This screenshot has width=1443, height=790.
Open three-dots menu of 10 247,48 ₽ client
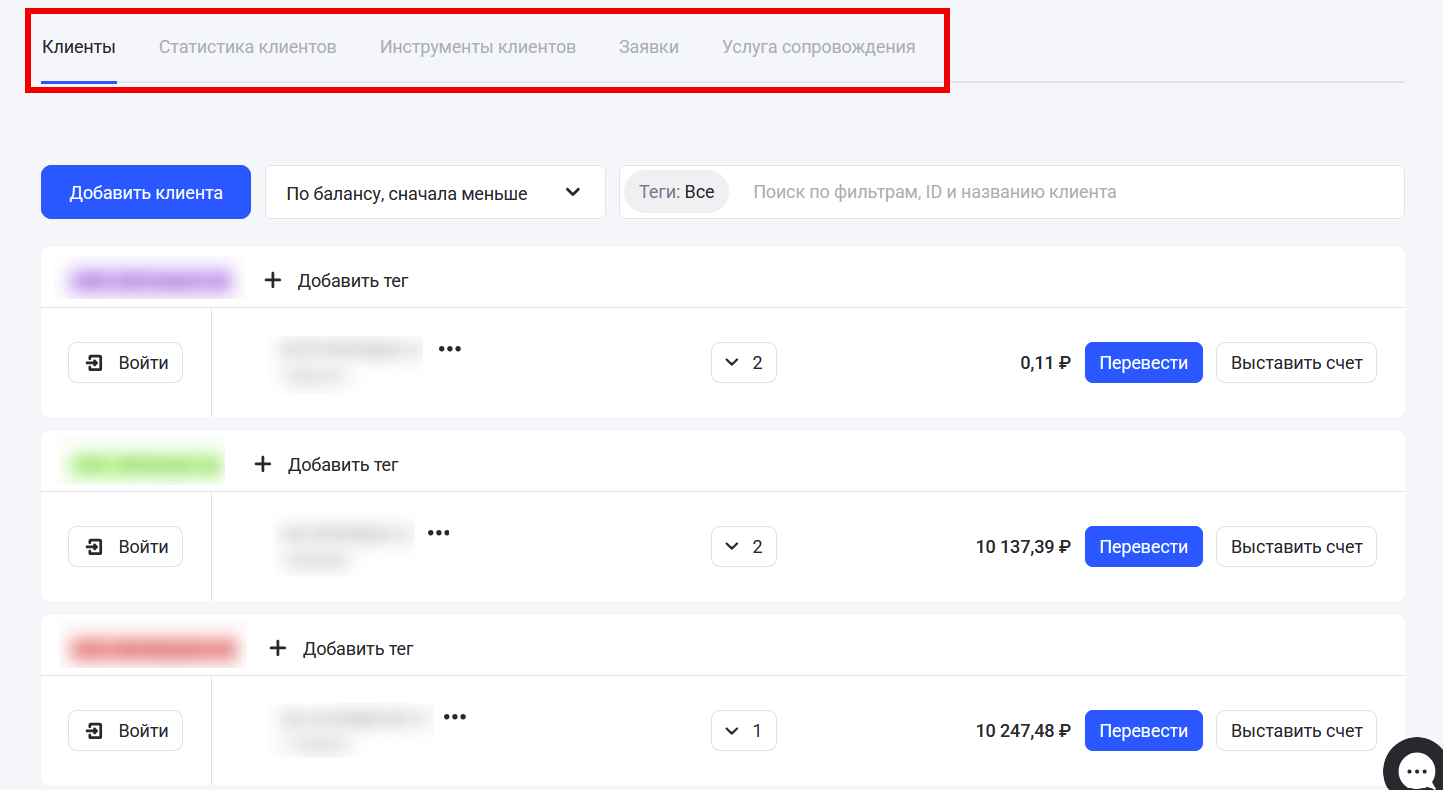[455, 717]
